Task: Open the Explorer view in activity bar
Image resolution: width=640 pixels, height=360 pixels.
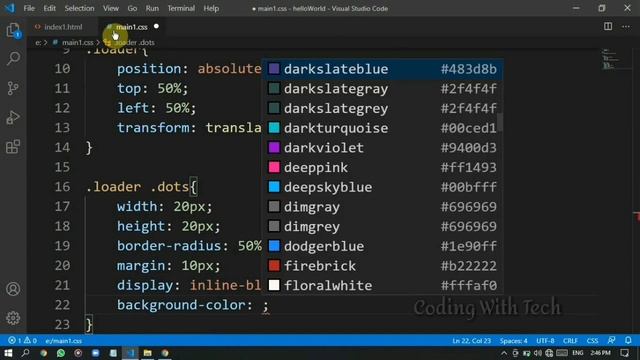Action: click(13, 31)
